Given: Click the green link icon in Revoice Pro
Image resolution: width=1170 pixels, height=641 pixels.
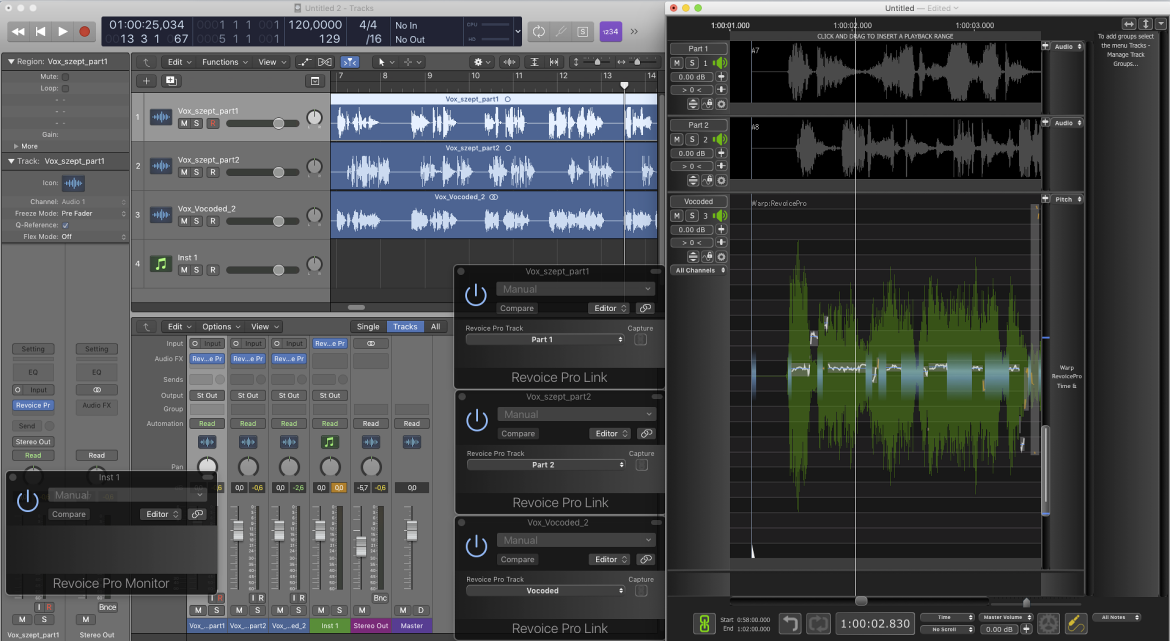Looking at the screenshot, I should pyautogui.click(x=703, y=623).
